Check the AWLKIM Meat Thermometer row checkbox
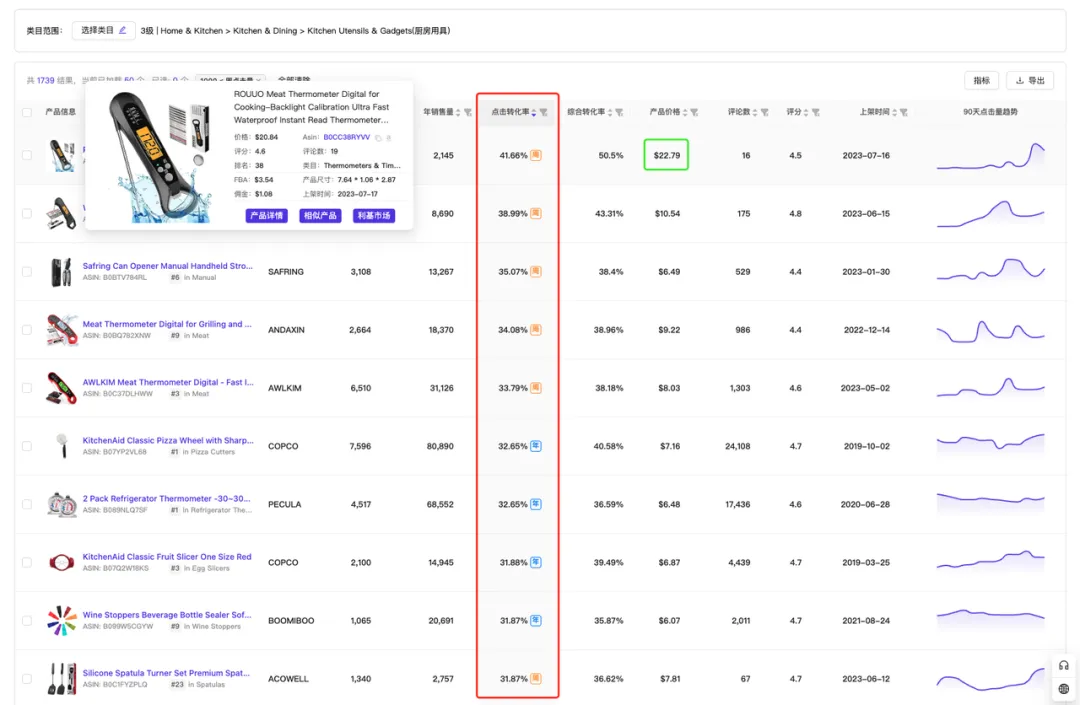The width and height of the screenshot is (1080, 705). click(27, 388)
